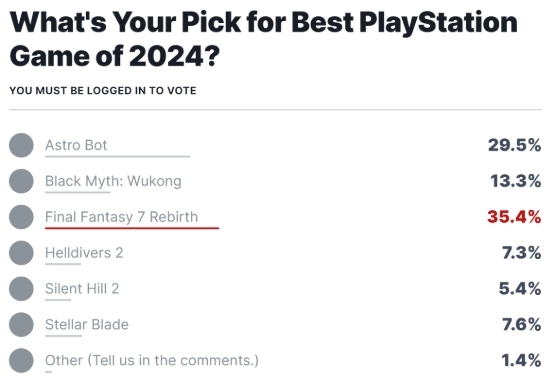This screenshot has height=385, width=555.
Task: Choose Final Fantasy 7 Rebirth radio button
Action: (x=21, y=217)
